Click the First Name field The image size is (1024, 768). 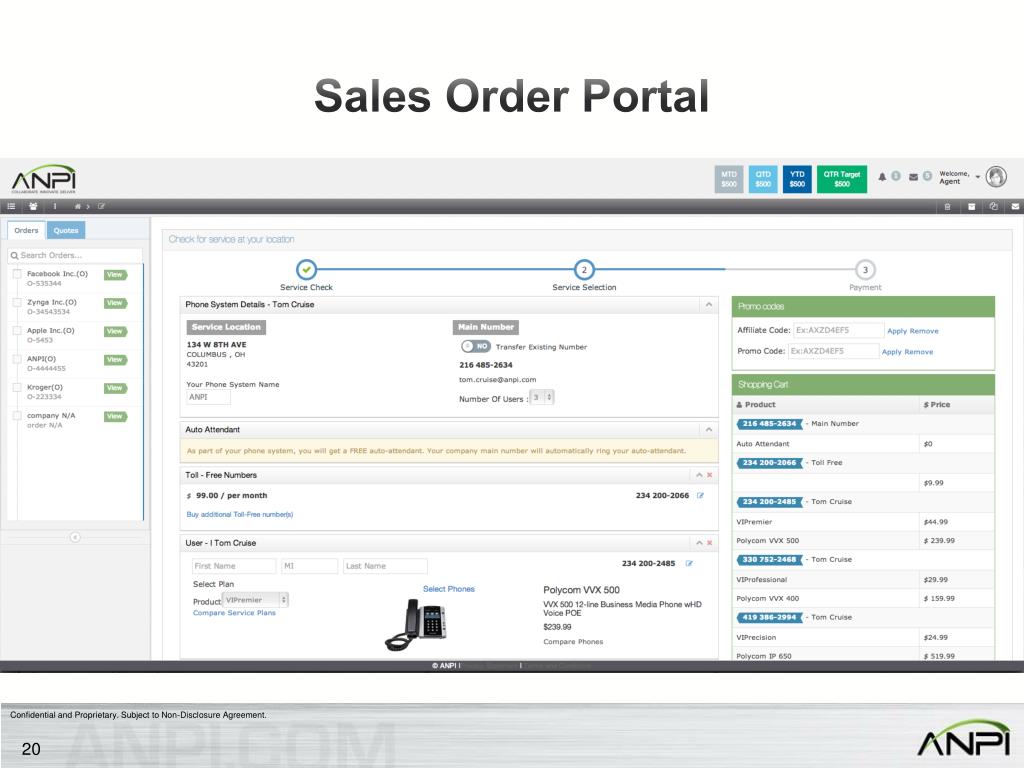(x=234, y=566)
